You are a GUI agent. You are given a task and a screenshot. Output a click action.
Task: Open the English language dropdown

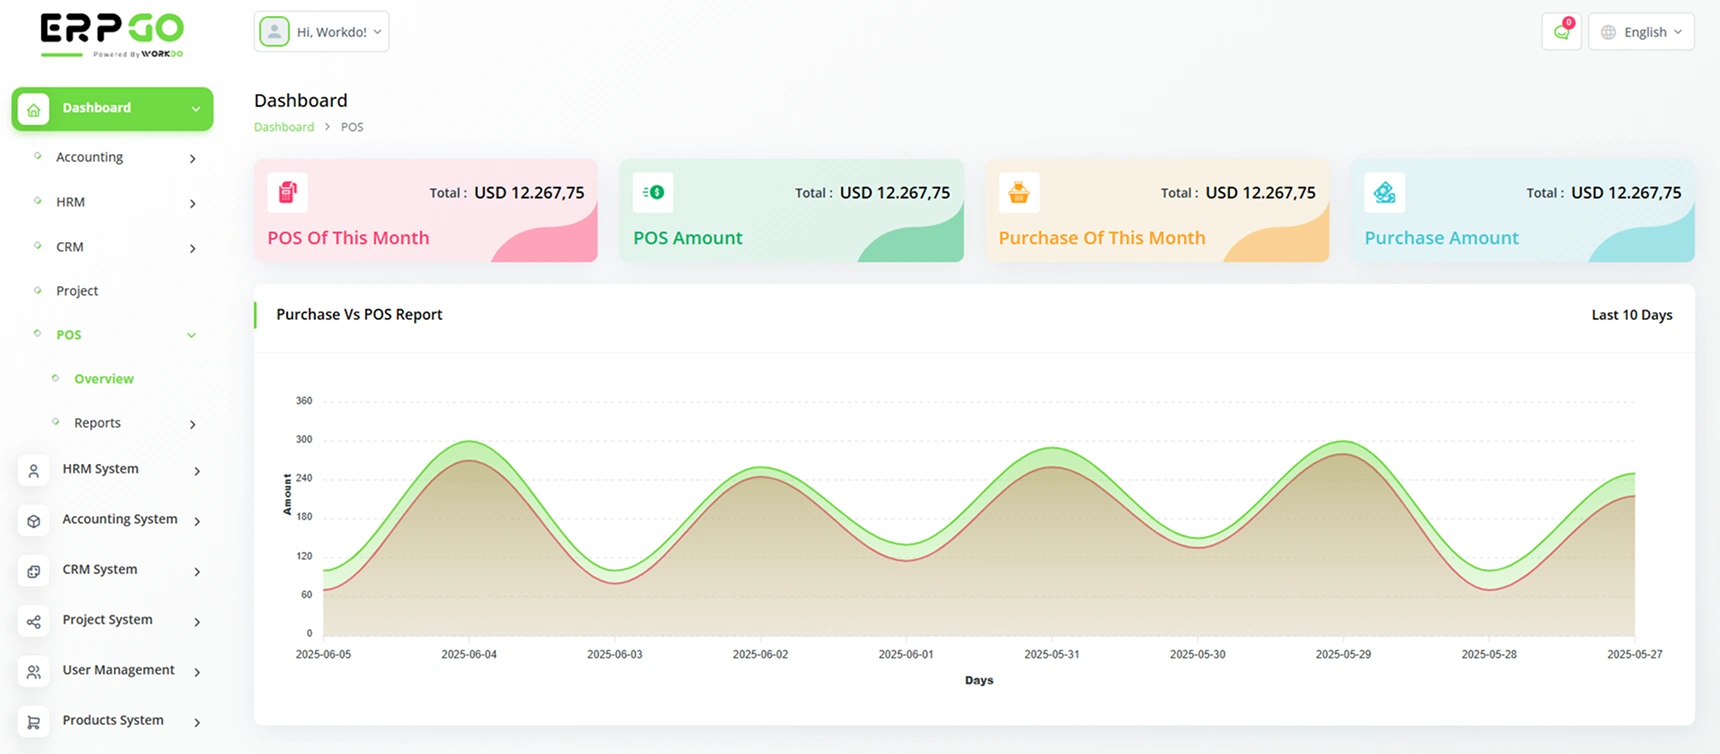coord(1641,32)
